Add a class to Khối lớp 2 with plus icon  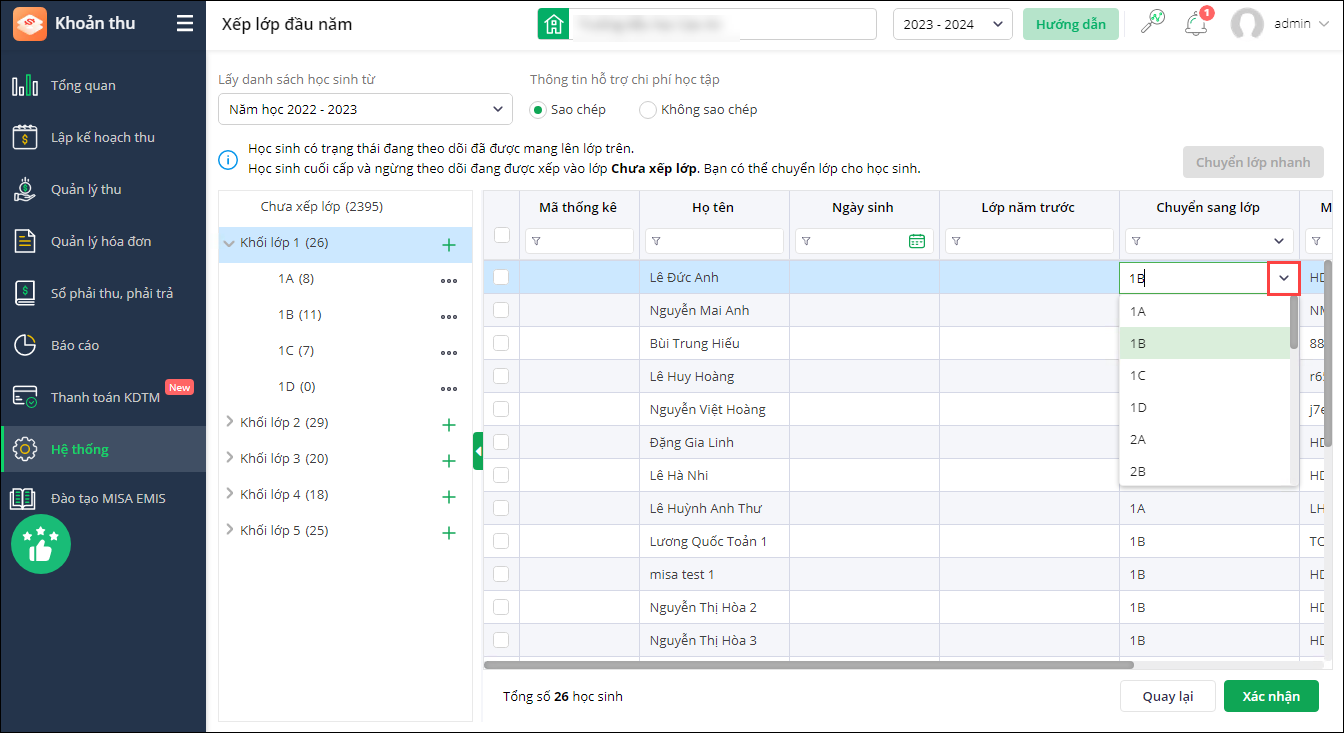pos(449,425)
